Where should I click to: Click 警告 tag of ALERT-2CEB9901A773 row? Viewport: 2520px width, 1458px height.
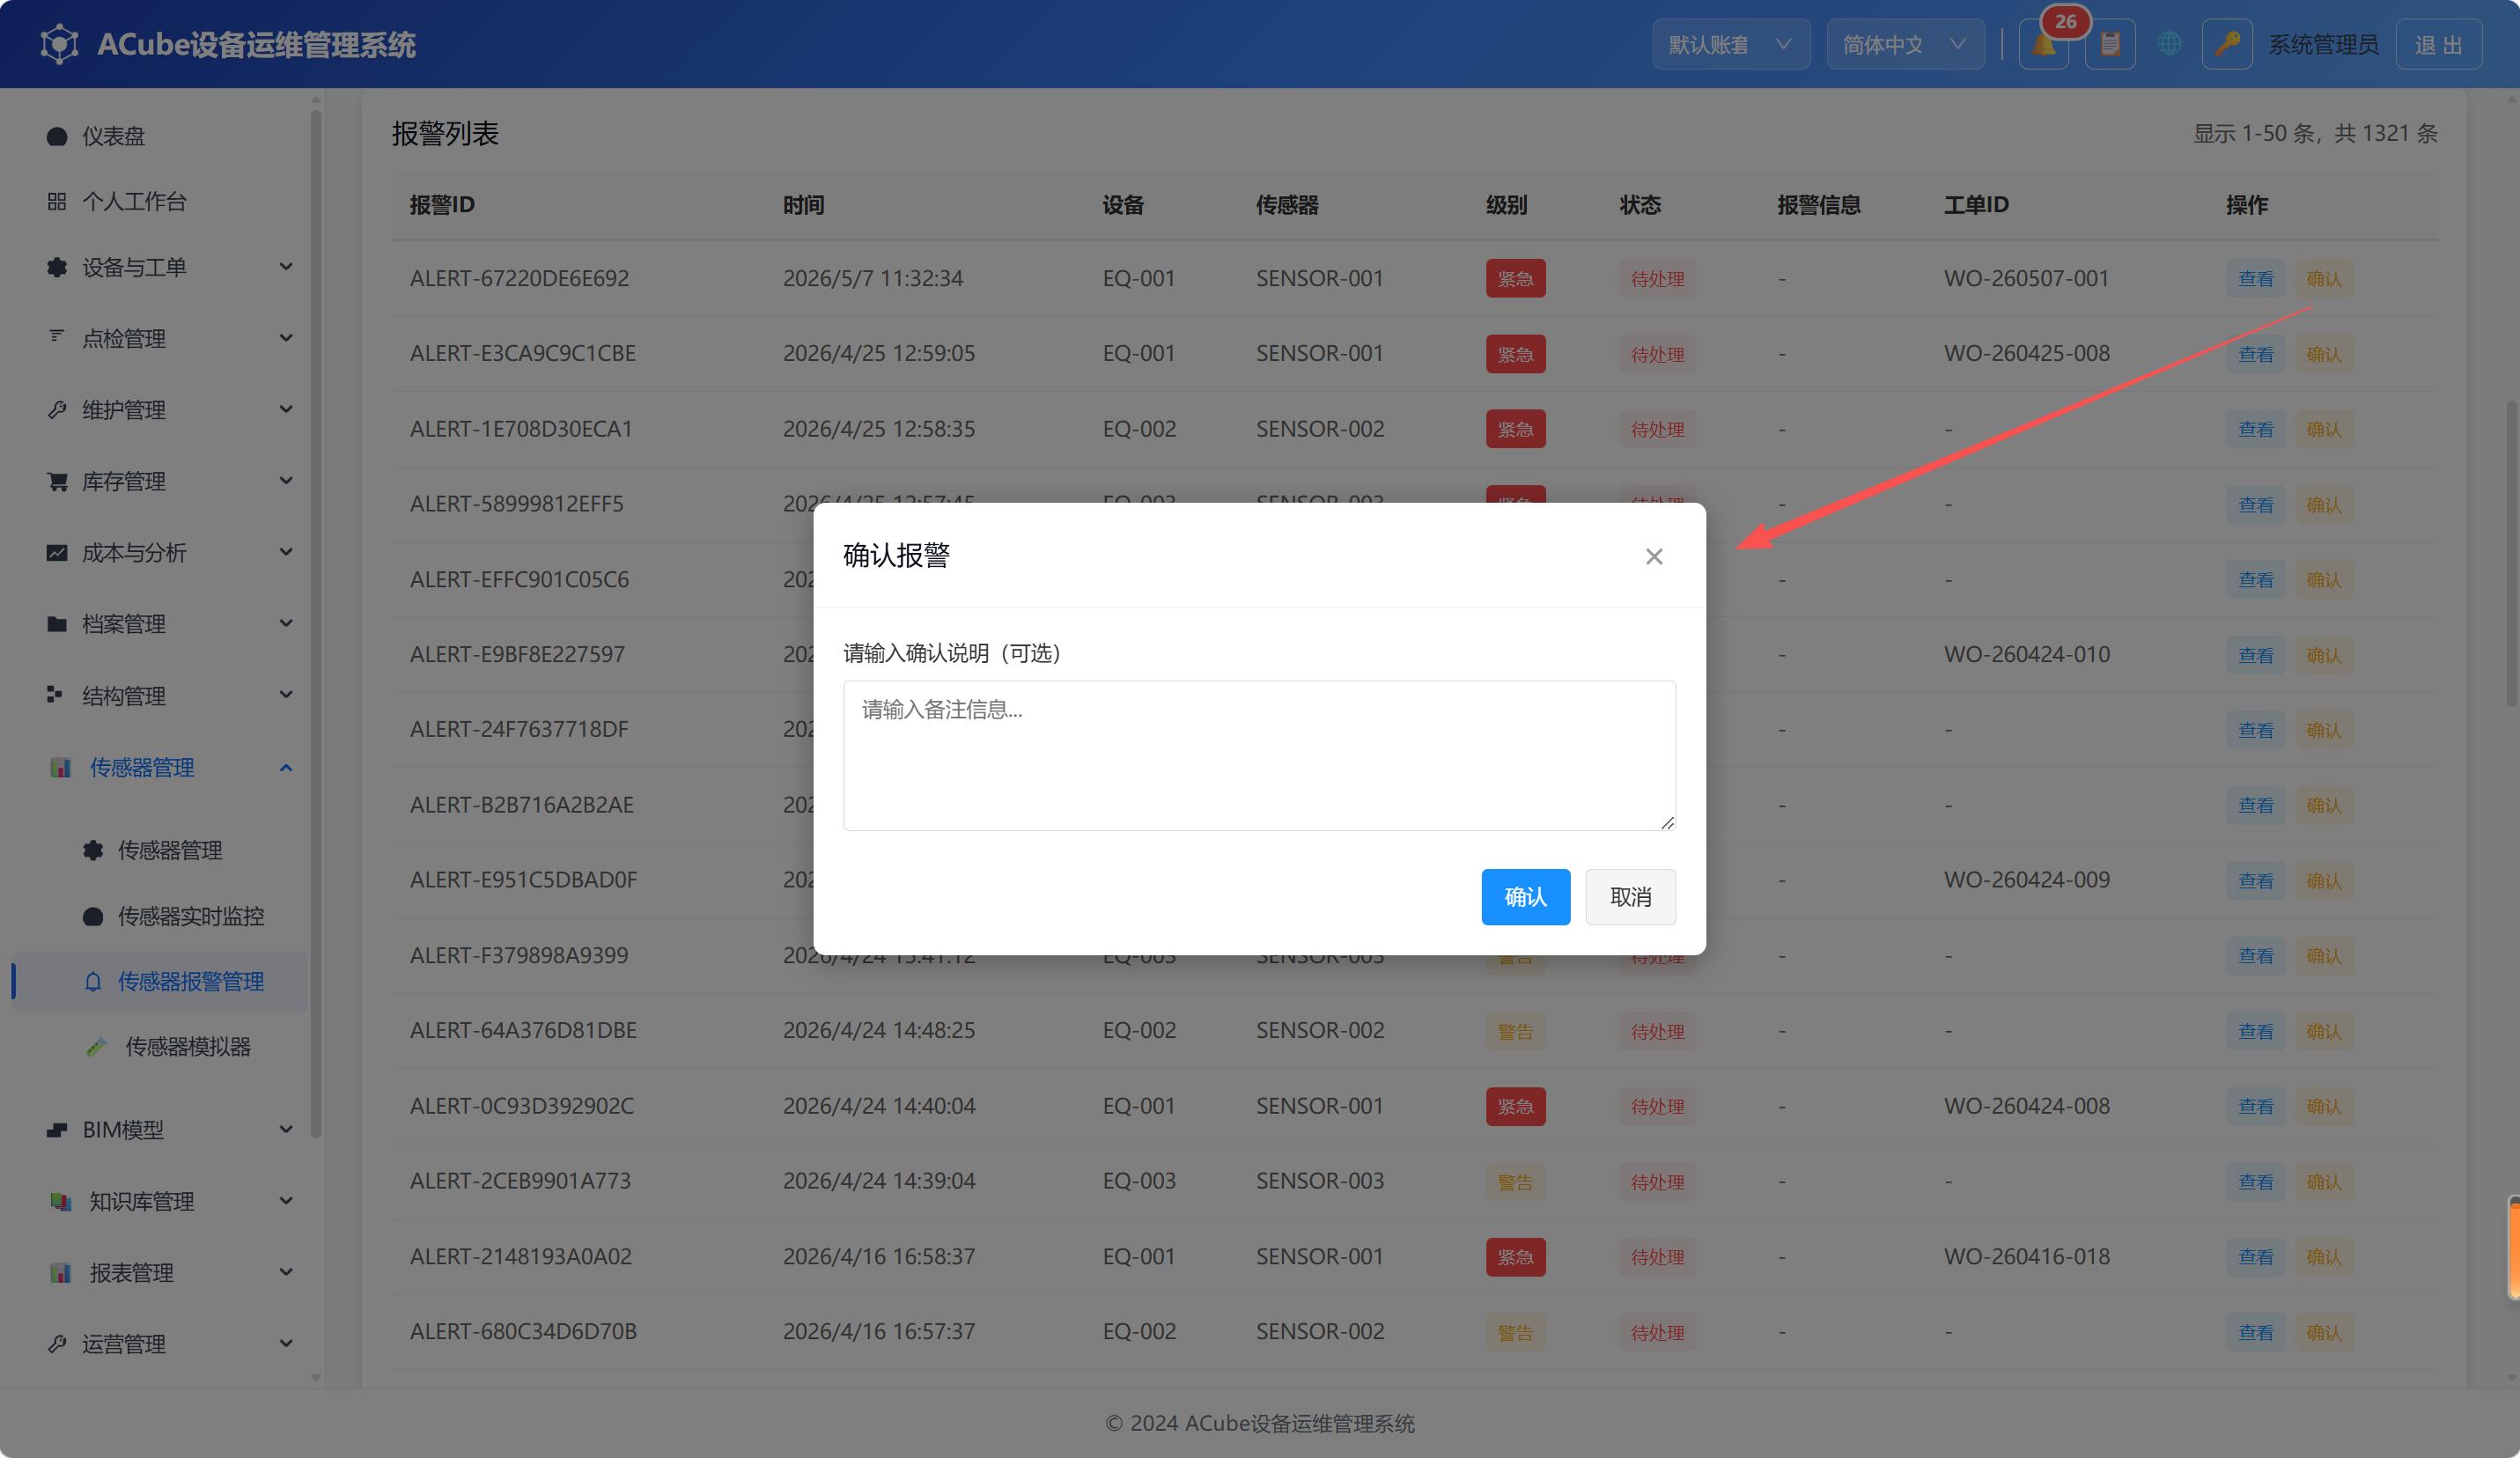(1515, 1182)
